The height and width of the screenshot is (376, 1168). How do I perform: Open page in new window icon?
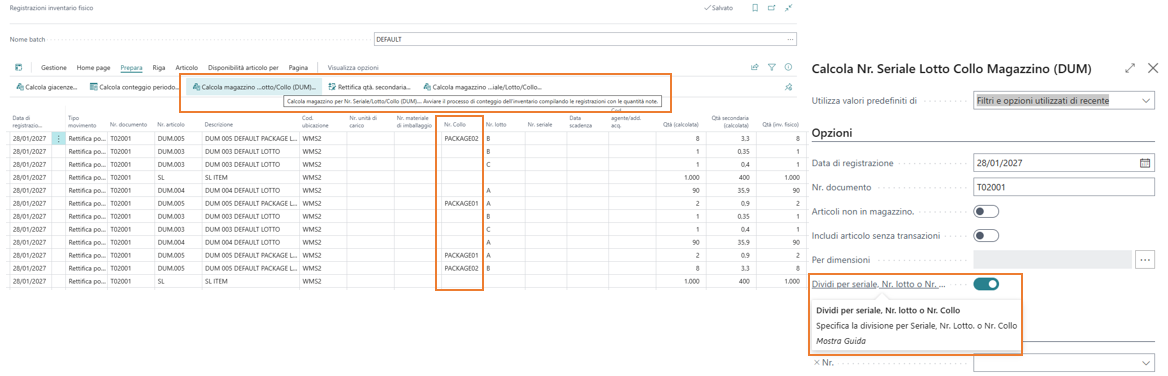(772, 7)
